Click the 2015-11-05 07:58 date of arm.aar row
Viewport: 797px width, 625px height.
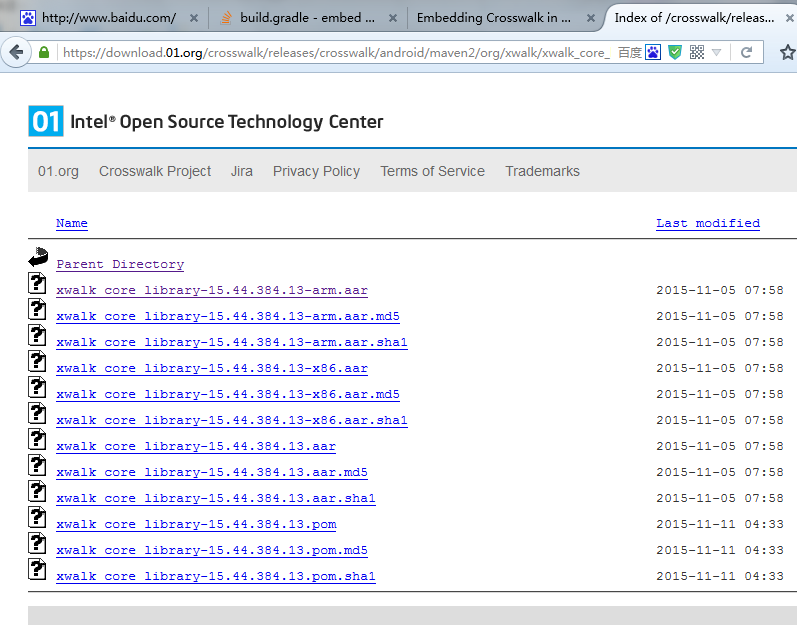click(x=720, y=290)
